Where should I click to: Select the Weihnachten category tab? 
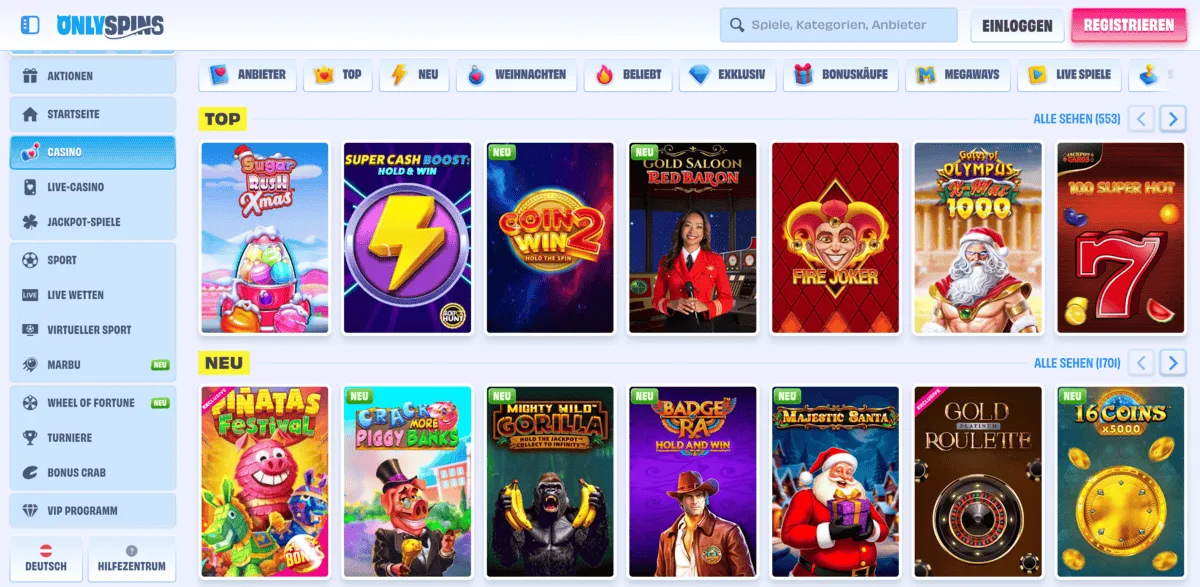point(517,75)
